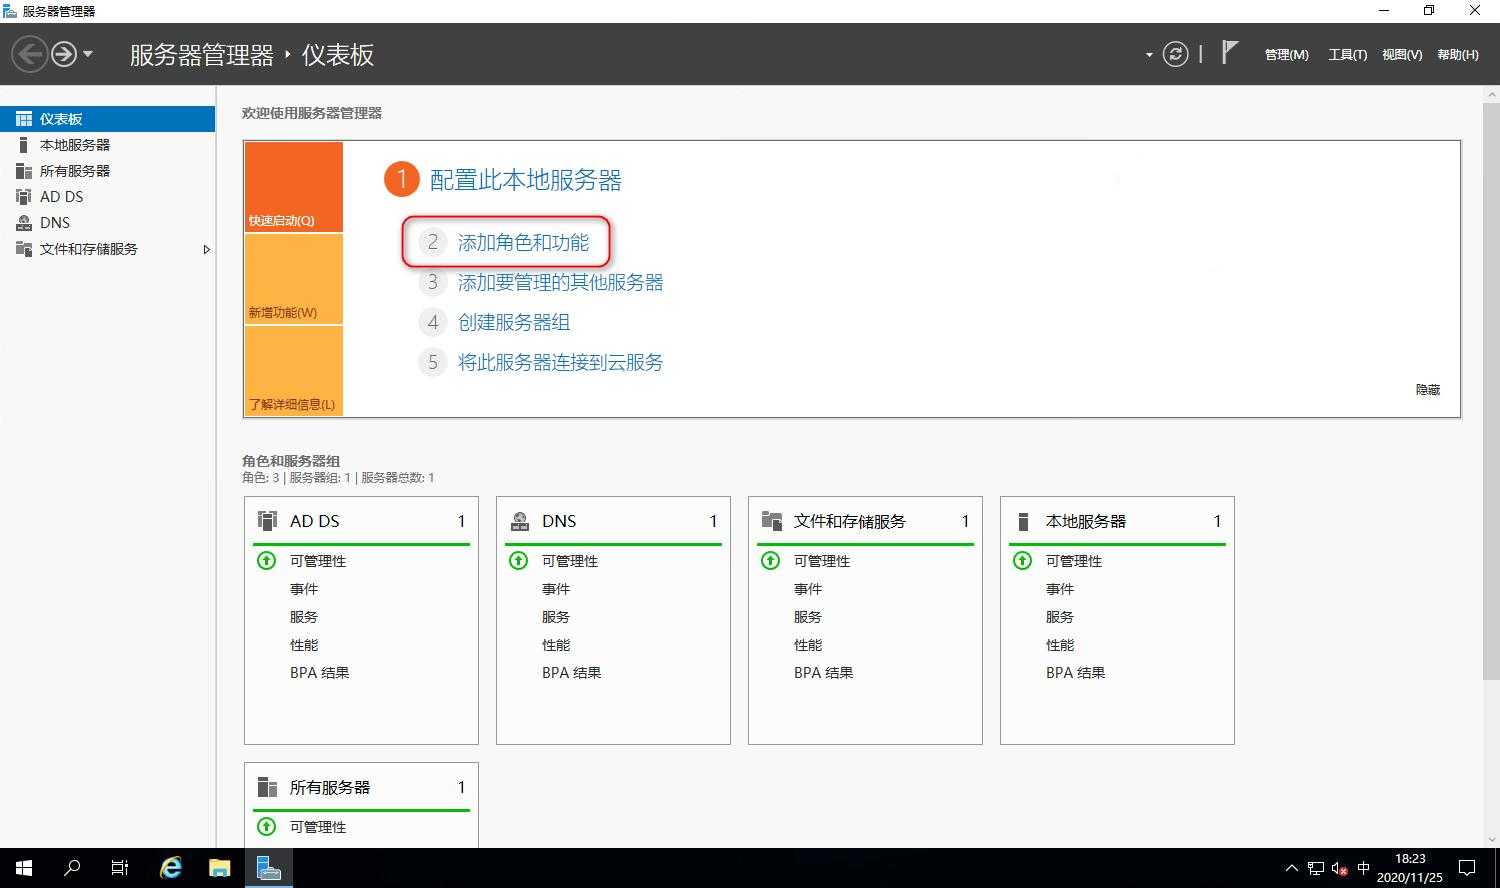This screenshot has width=1500, height=888.
Task: Click 配置此本地服务器 link
Action: tap(525, 180)
